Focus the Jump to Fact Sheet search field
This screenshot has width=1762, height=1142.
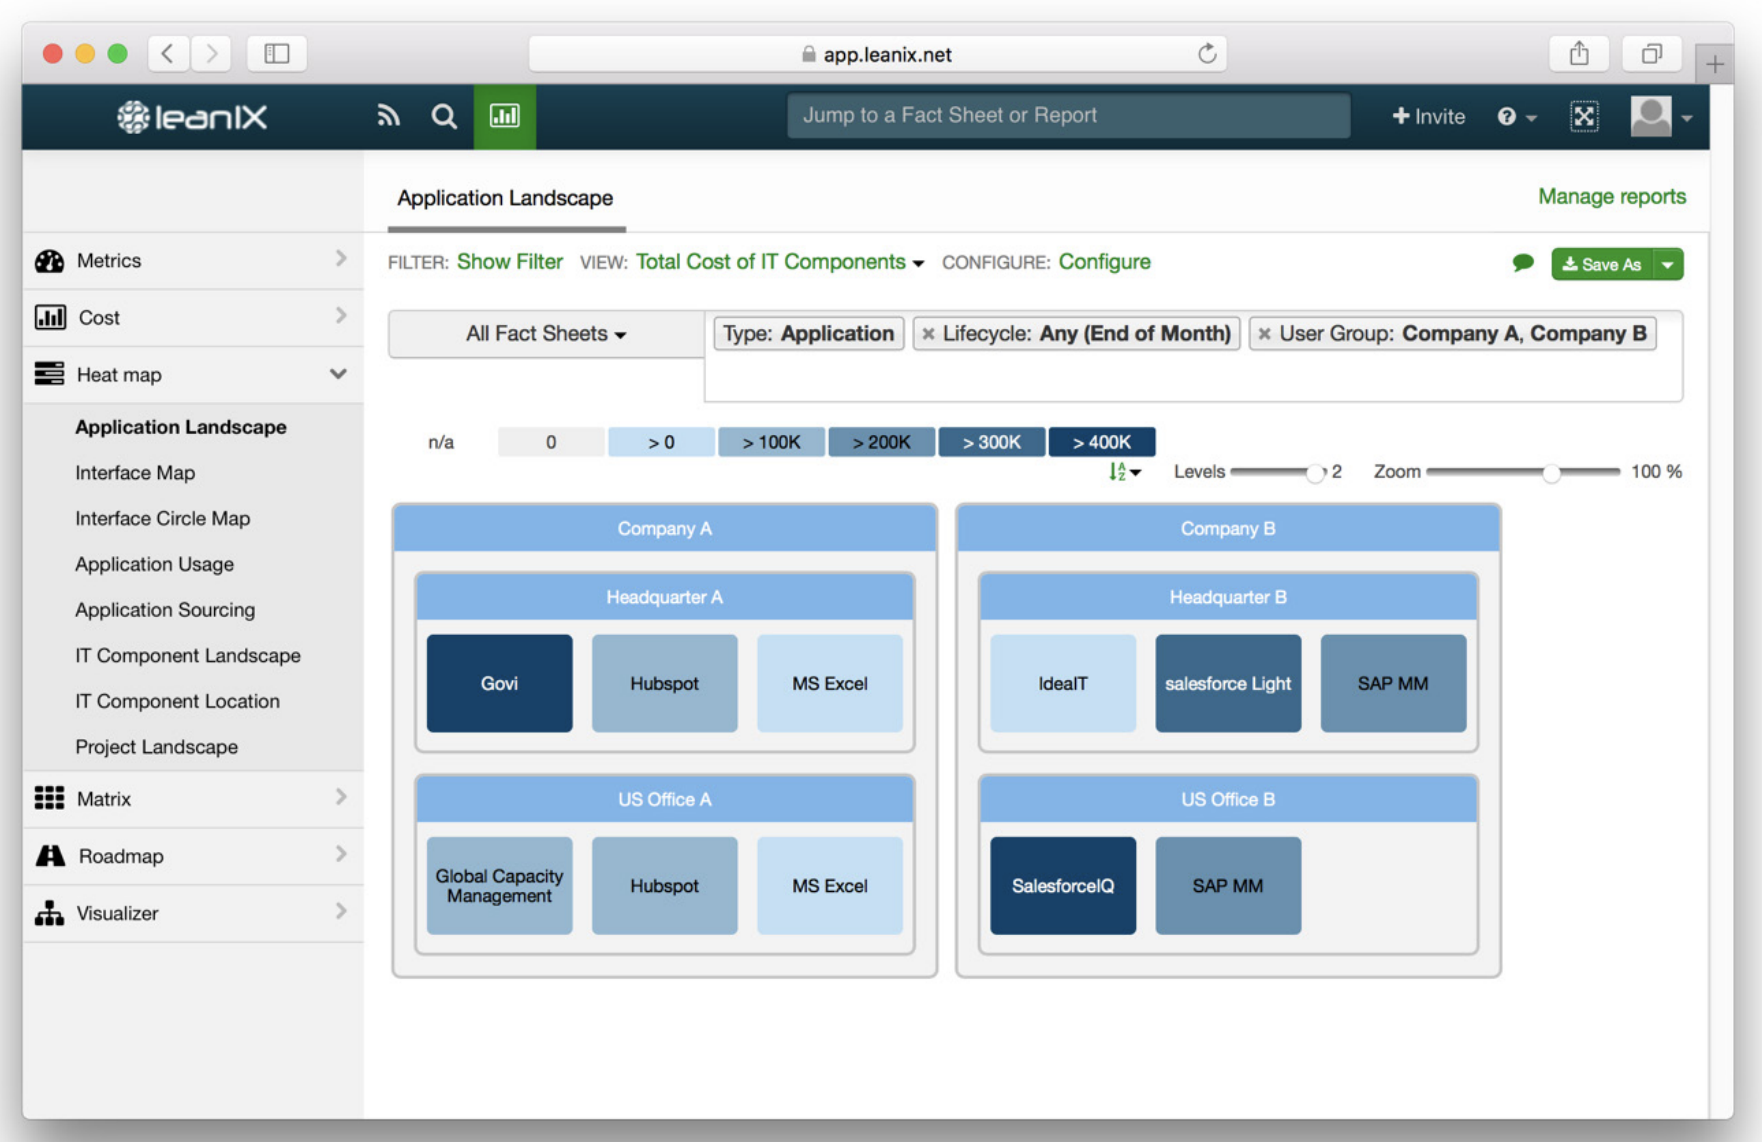(x=1069, y=116)
